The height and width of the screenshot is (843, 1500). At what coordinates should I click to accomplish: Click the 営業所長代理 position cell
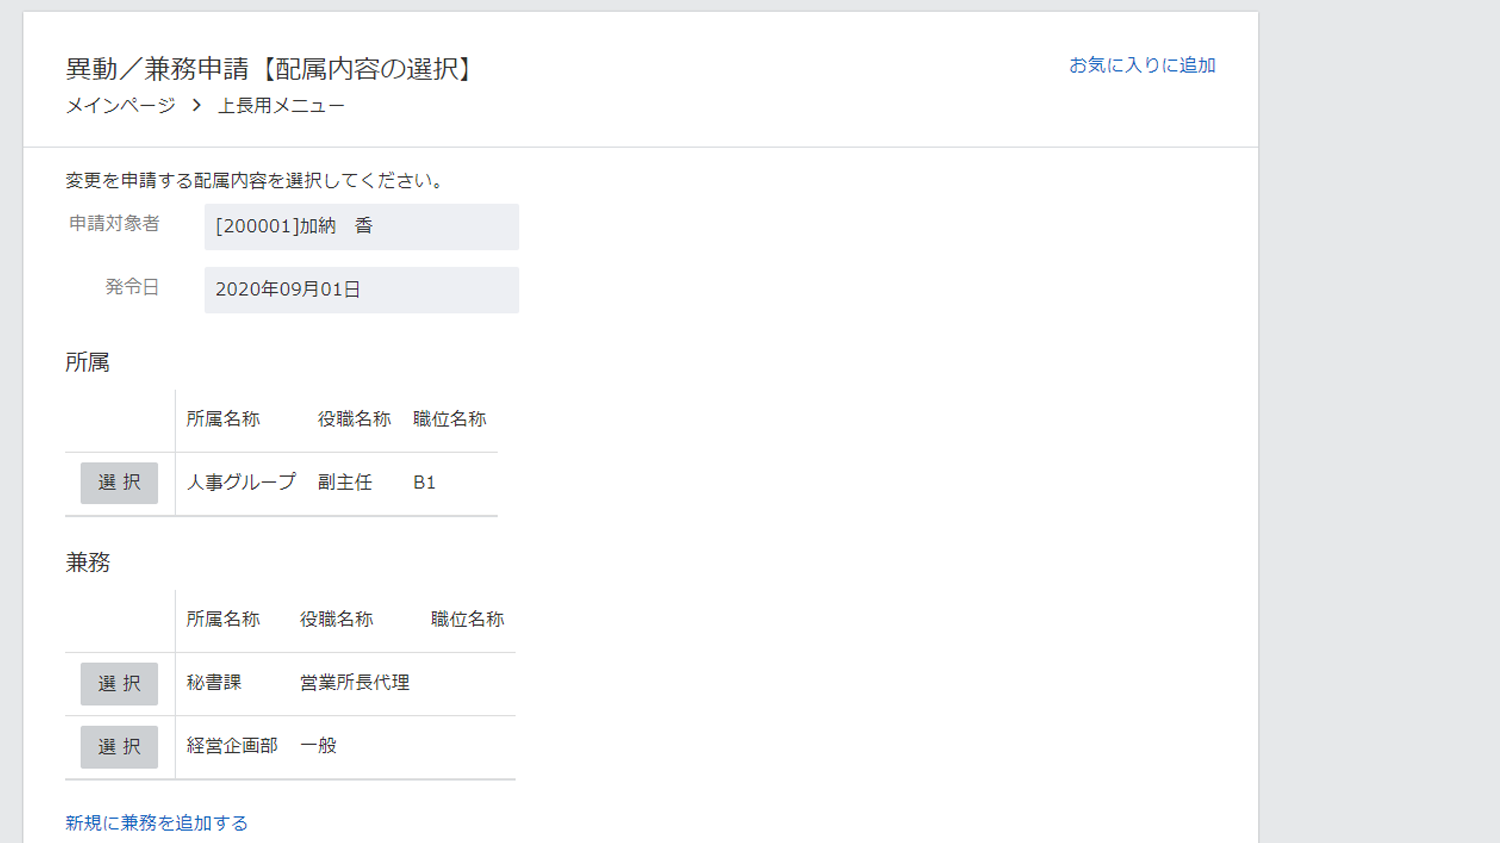[355, 683]
